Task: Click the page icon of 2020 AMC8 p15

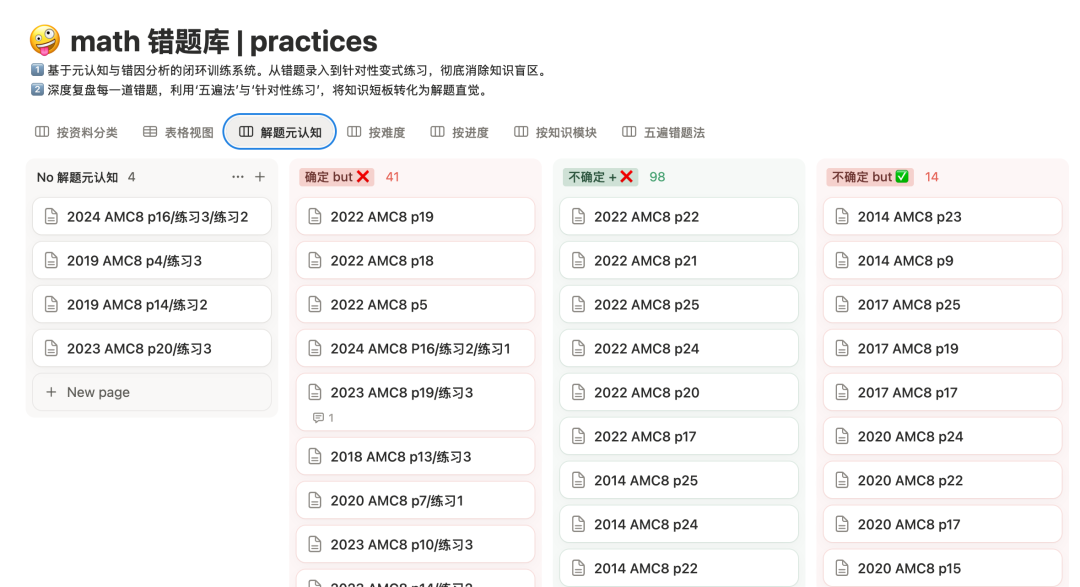Action: (x=842, y=568)
